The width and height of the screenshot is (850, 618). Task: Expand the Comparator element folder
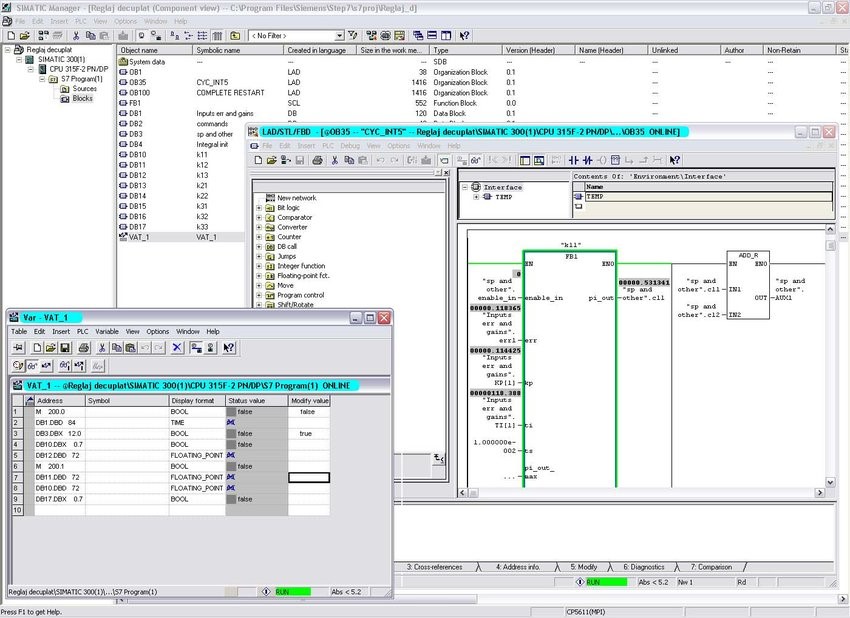tap(259, 217)
